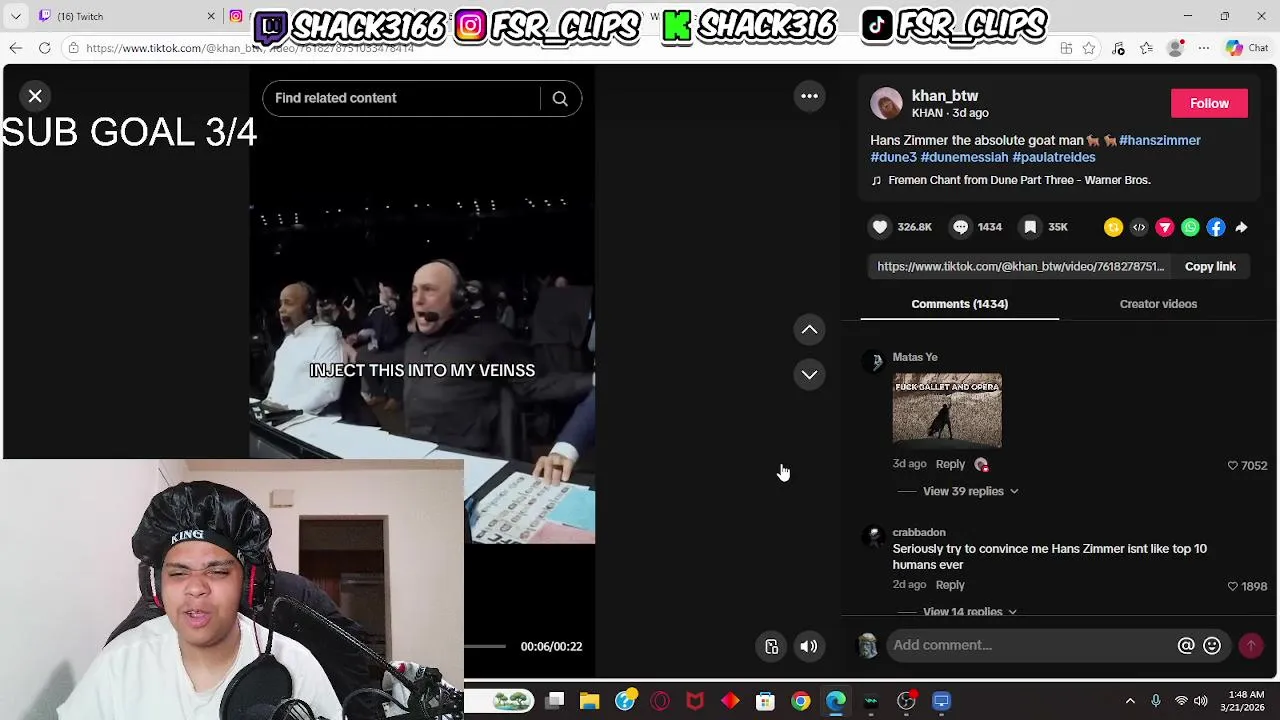Open the volume control in tray
1280x720 pixels.
[1201, 701]
